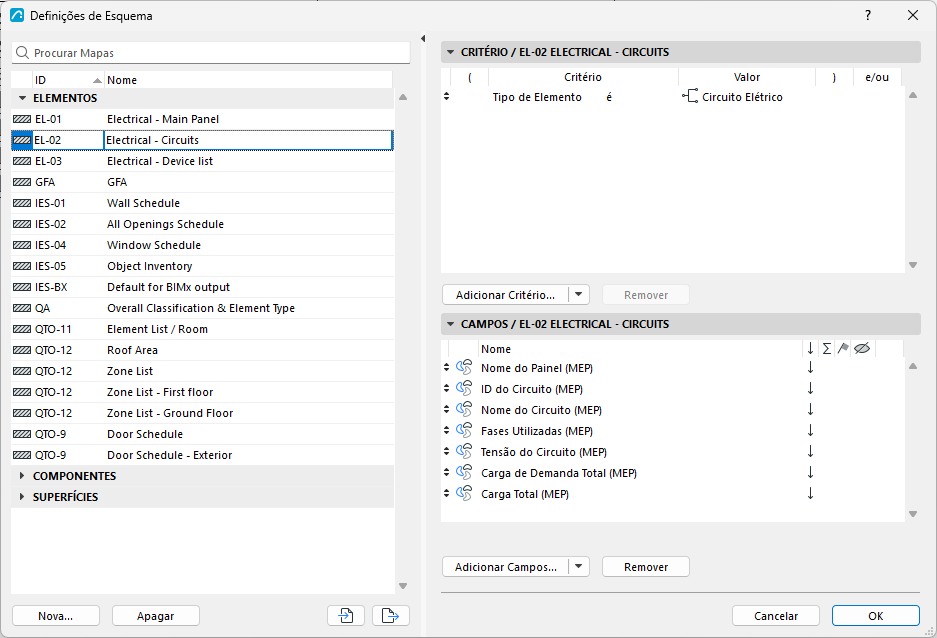Toggle sort arrow for Carga de Demanda Total (MEP)

(x=810, y=473)
